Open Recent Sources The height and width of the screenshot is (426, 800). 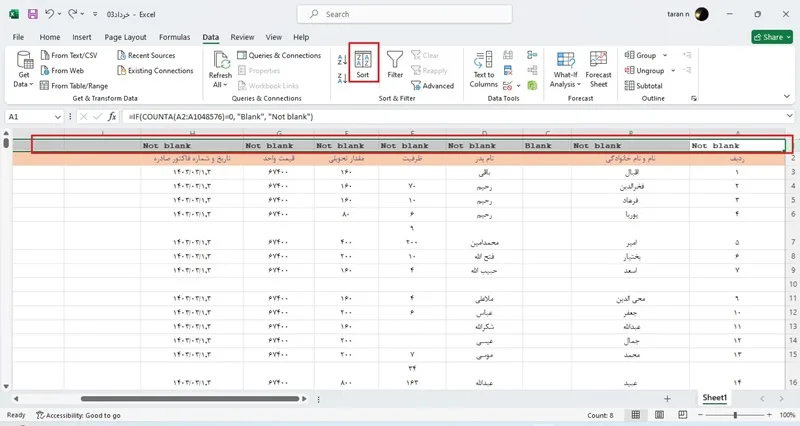146,55
